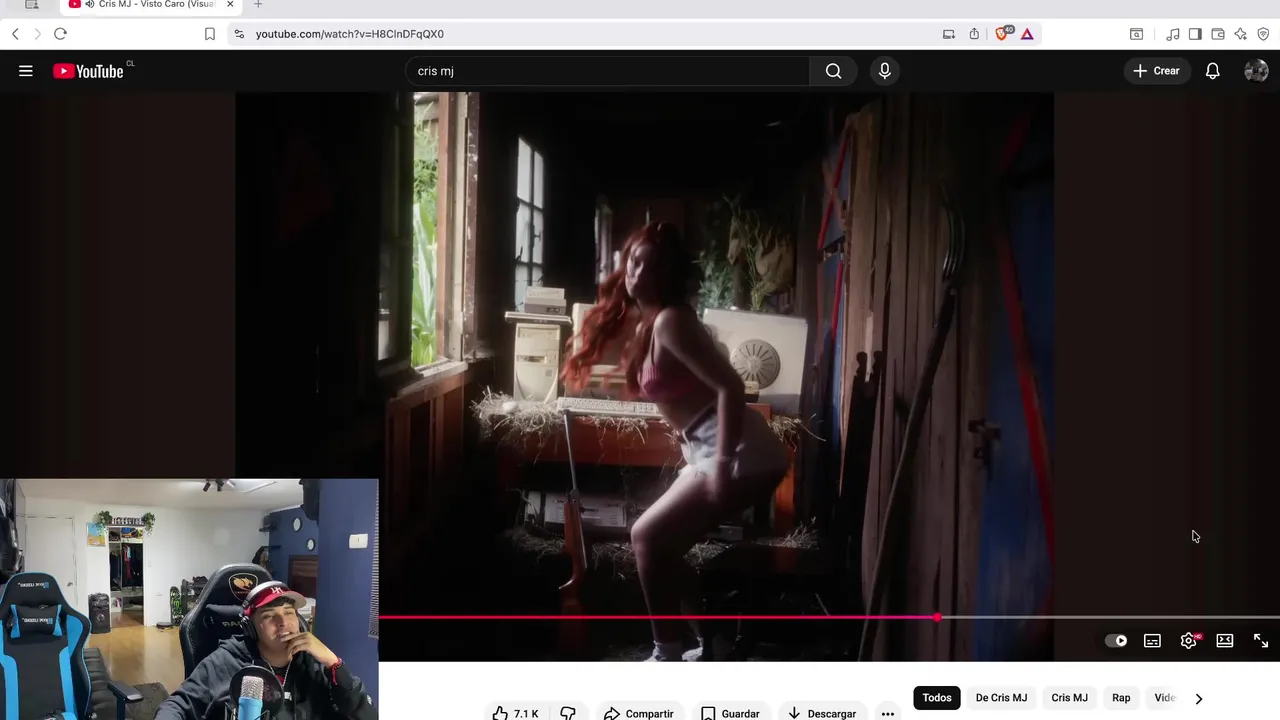The height and width of the screenshot is (720, 1280).
Task: Start voice search with microphone icon
Action: coord(884,71)
